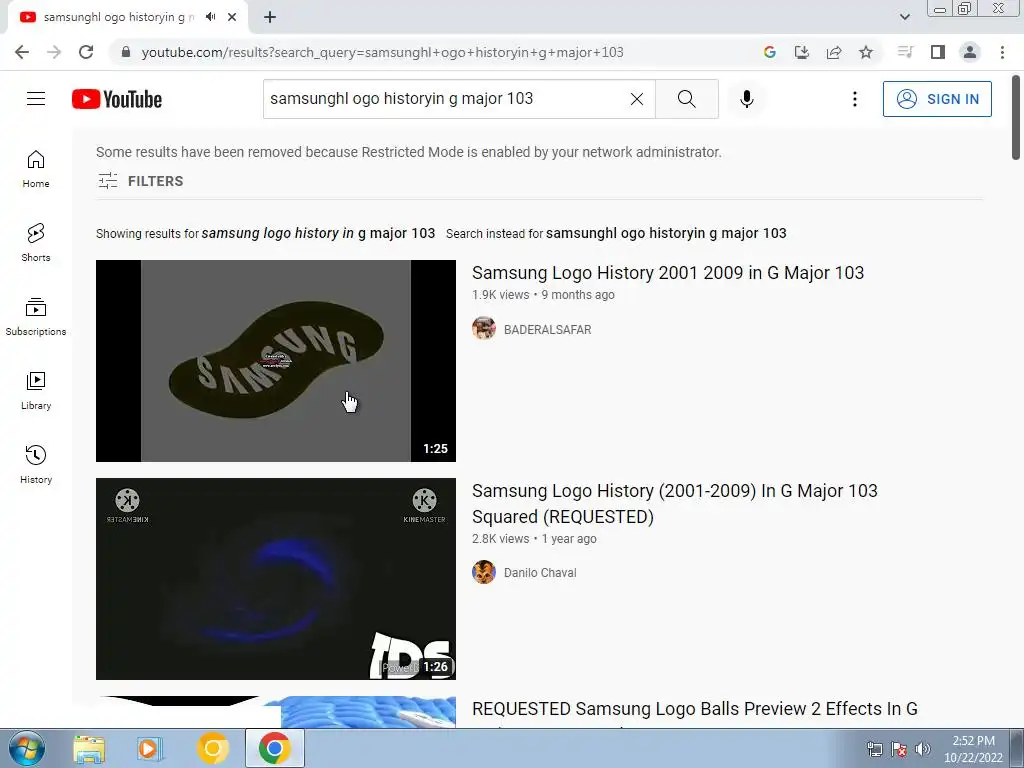Open REQUESTED Samsung Logo Balls Preview title
Image resolution: width=1024 pixels, height=768 pixels.
tap(694, 709)
